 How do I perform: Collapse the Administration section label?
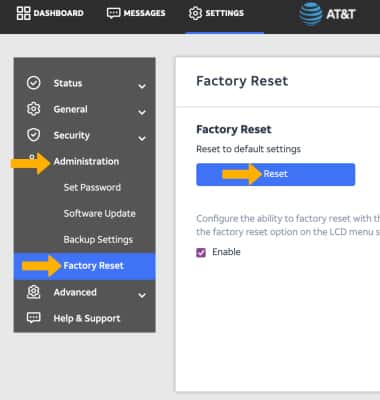(86, 161)
